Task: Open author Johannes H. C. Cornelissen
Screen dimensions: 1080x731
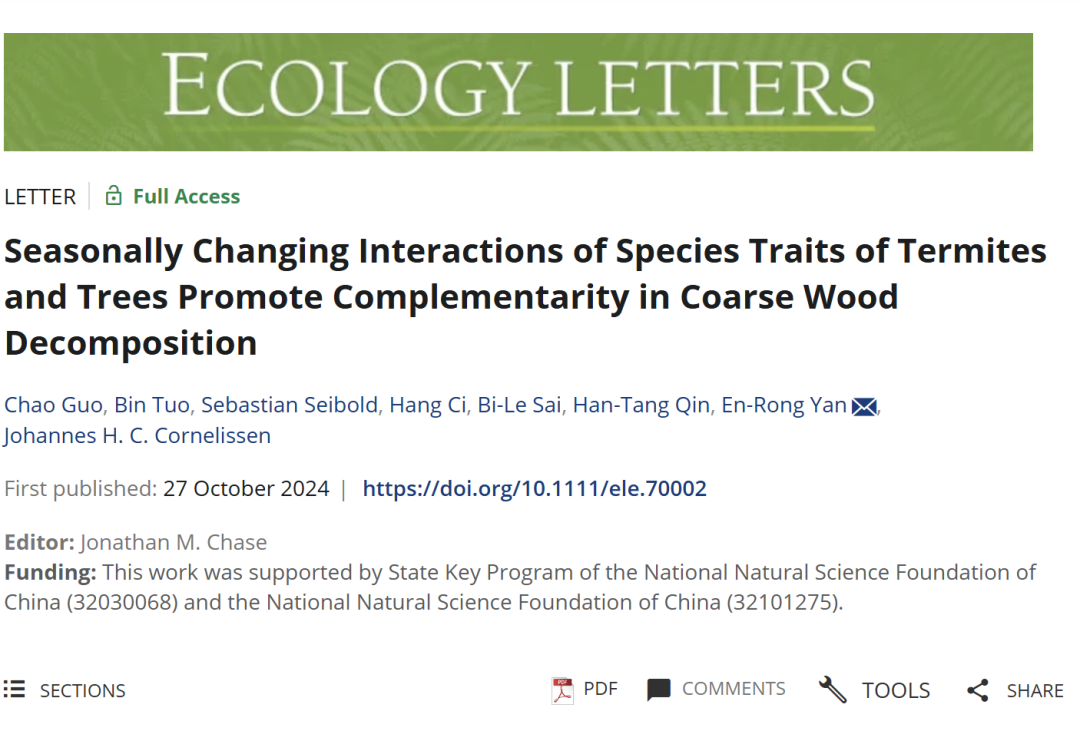Action: (x=137, y=436)
